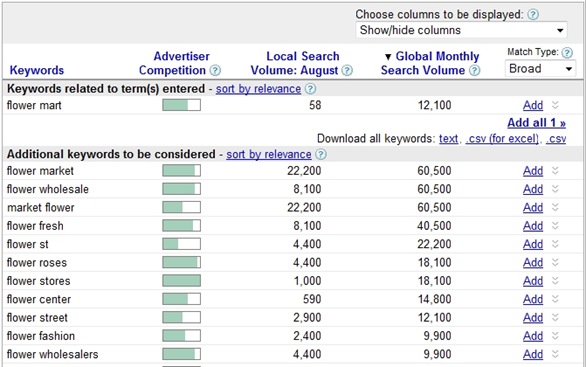This screenshot has width=586, height=367.
Task: Click competition bar for flower stores
Action: 181,281
